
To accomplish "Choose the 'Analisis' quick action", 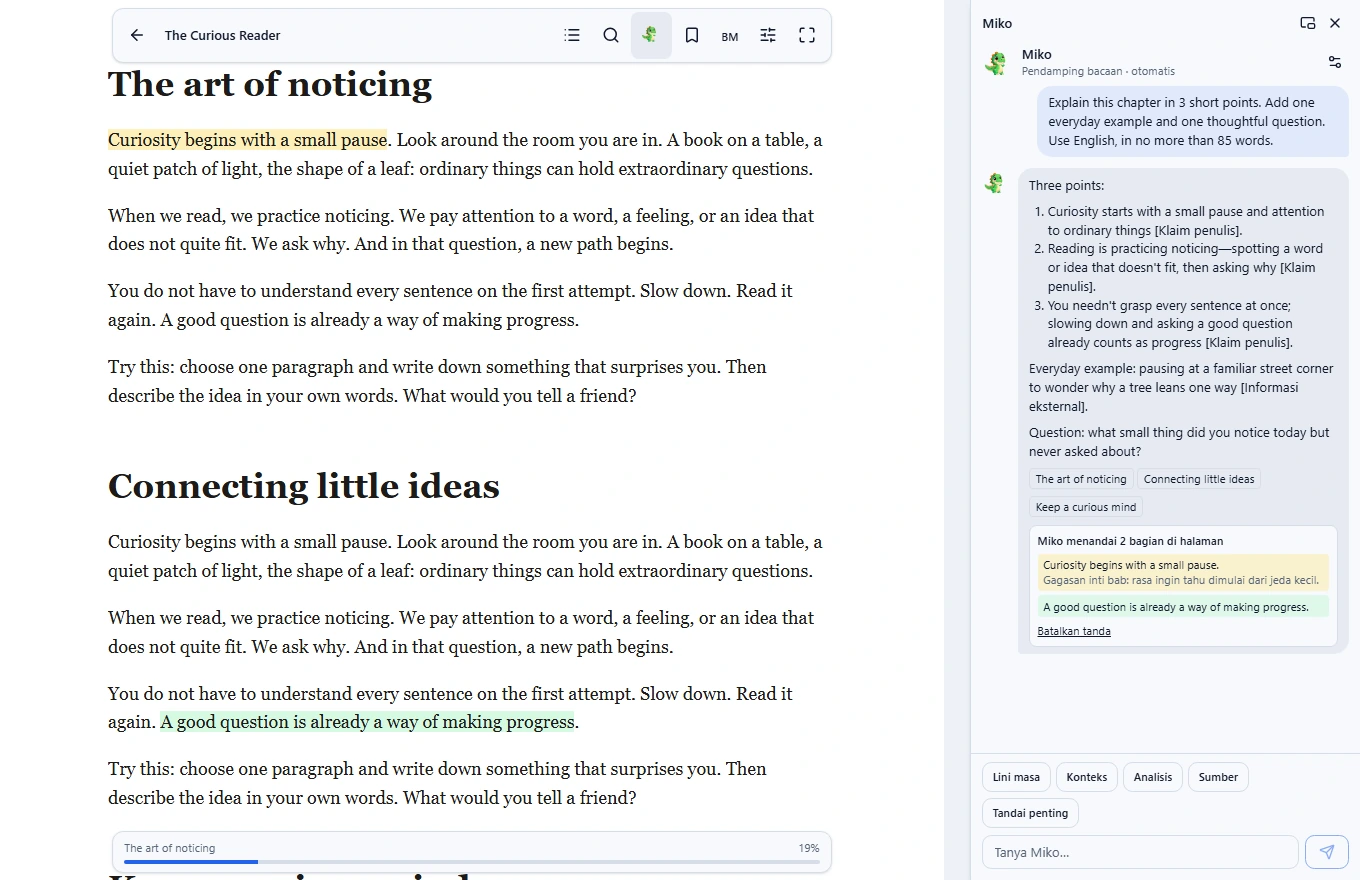I will pyautogui.click(x=1153, y=777).
